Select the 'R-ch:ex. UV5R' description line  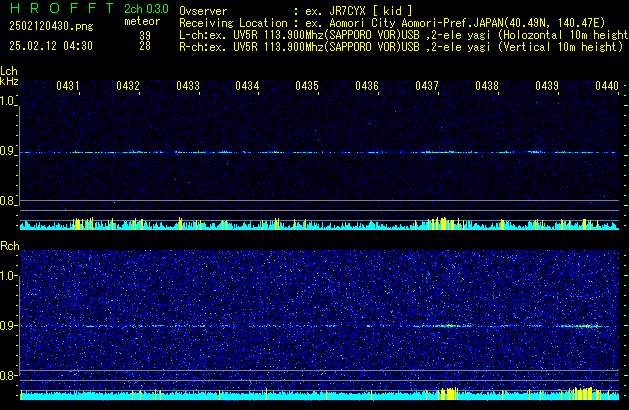pyautogui.click(x=401, y=47)
